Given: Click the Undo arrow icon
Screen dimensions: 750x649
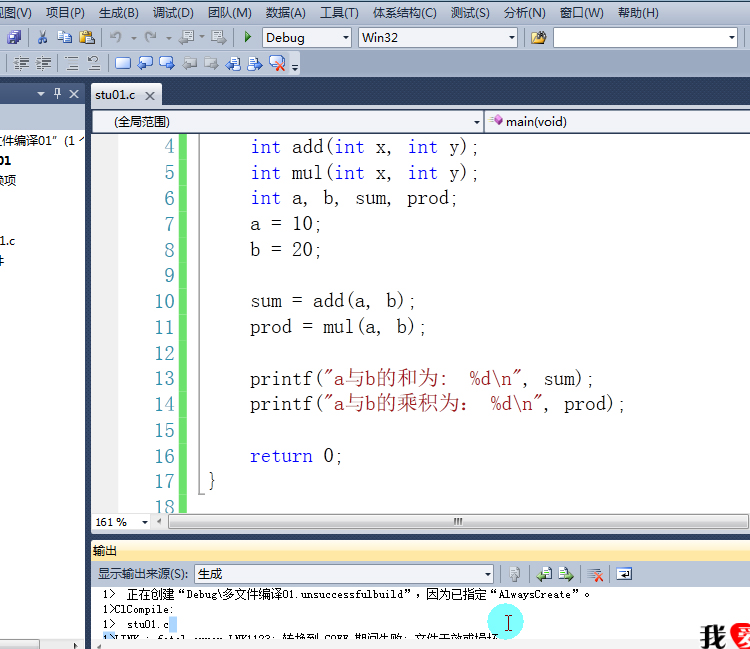Looking at the screenshot, I should (116, 37).
